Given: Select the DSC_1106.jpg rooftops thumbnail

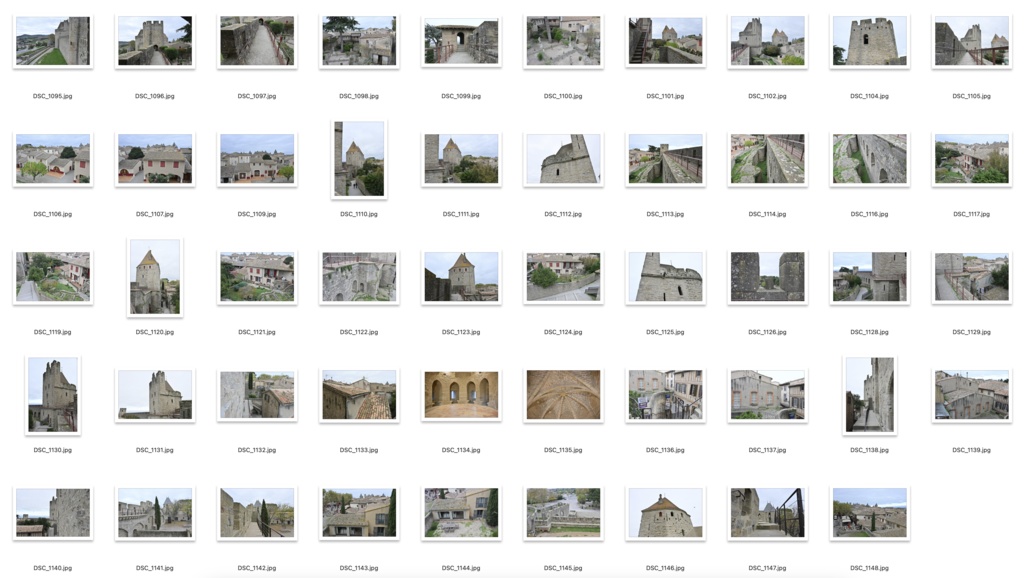Looking at the screenshot, I should tap(53, 159).
